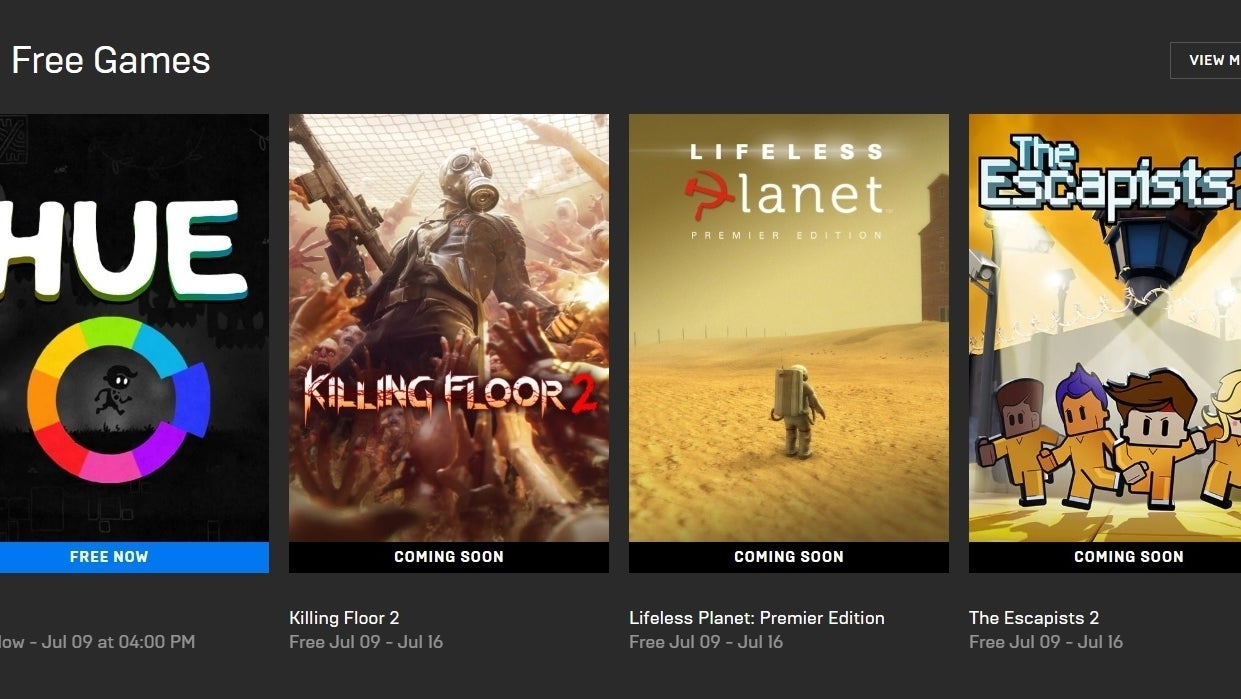
Task: Click Lifeless Planet free dates text
Action: point(706,642)
